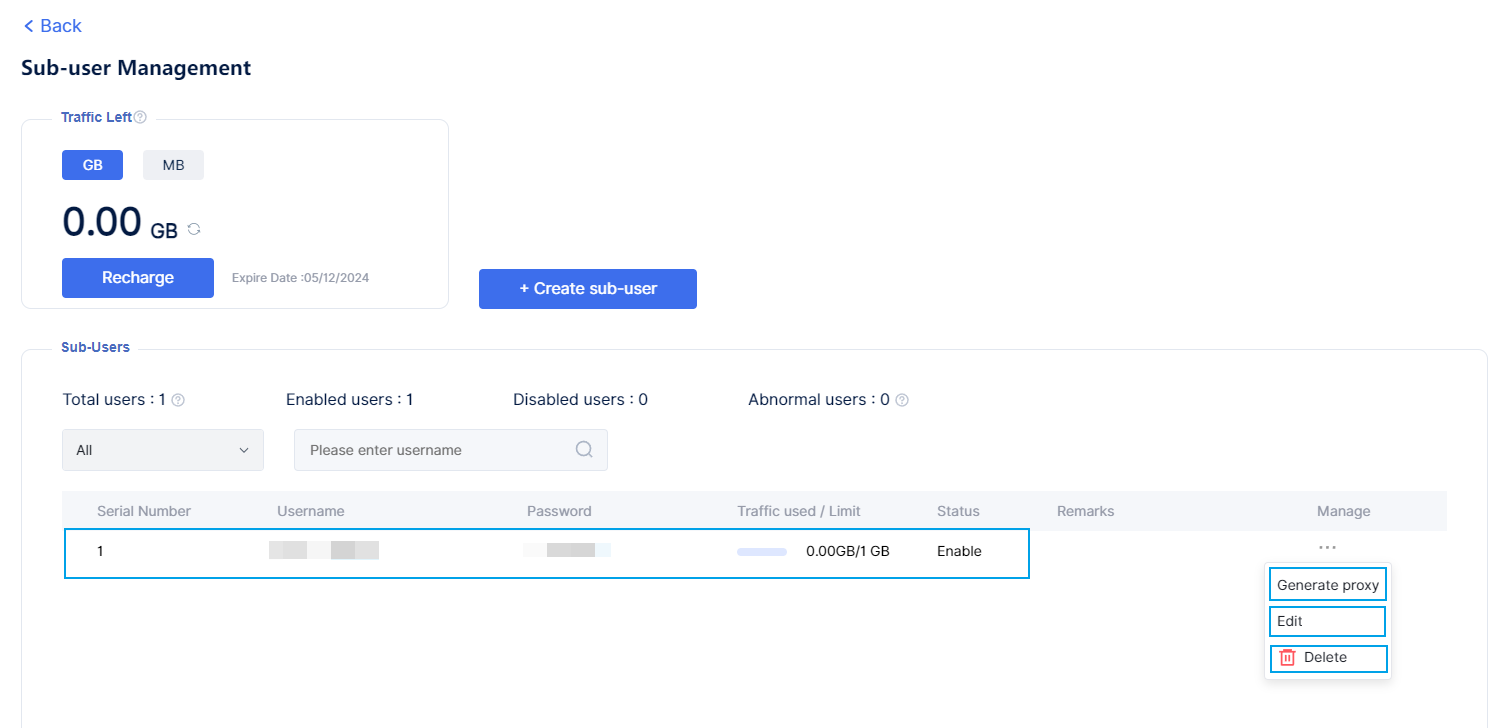The width and height of the screenshot is (1488, 728).
Task: Click the red trash Delete icon
Action: [1288, 658]
